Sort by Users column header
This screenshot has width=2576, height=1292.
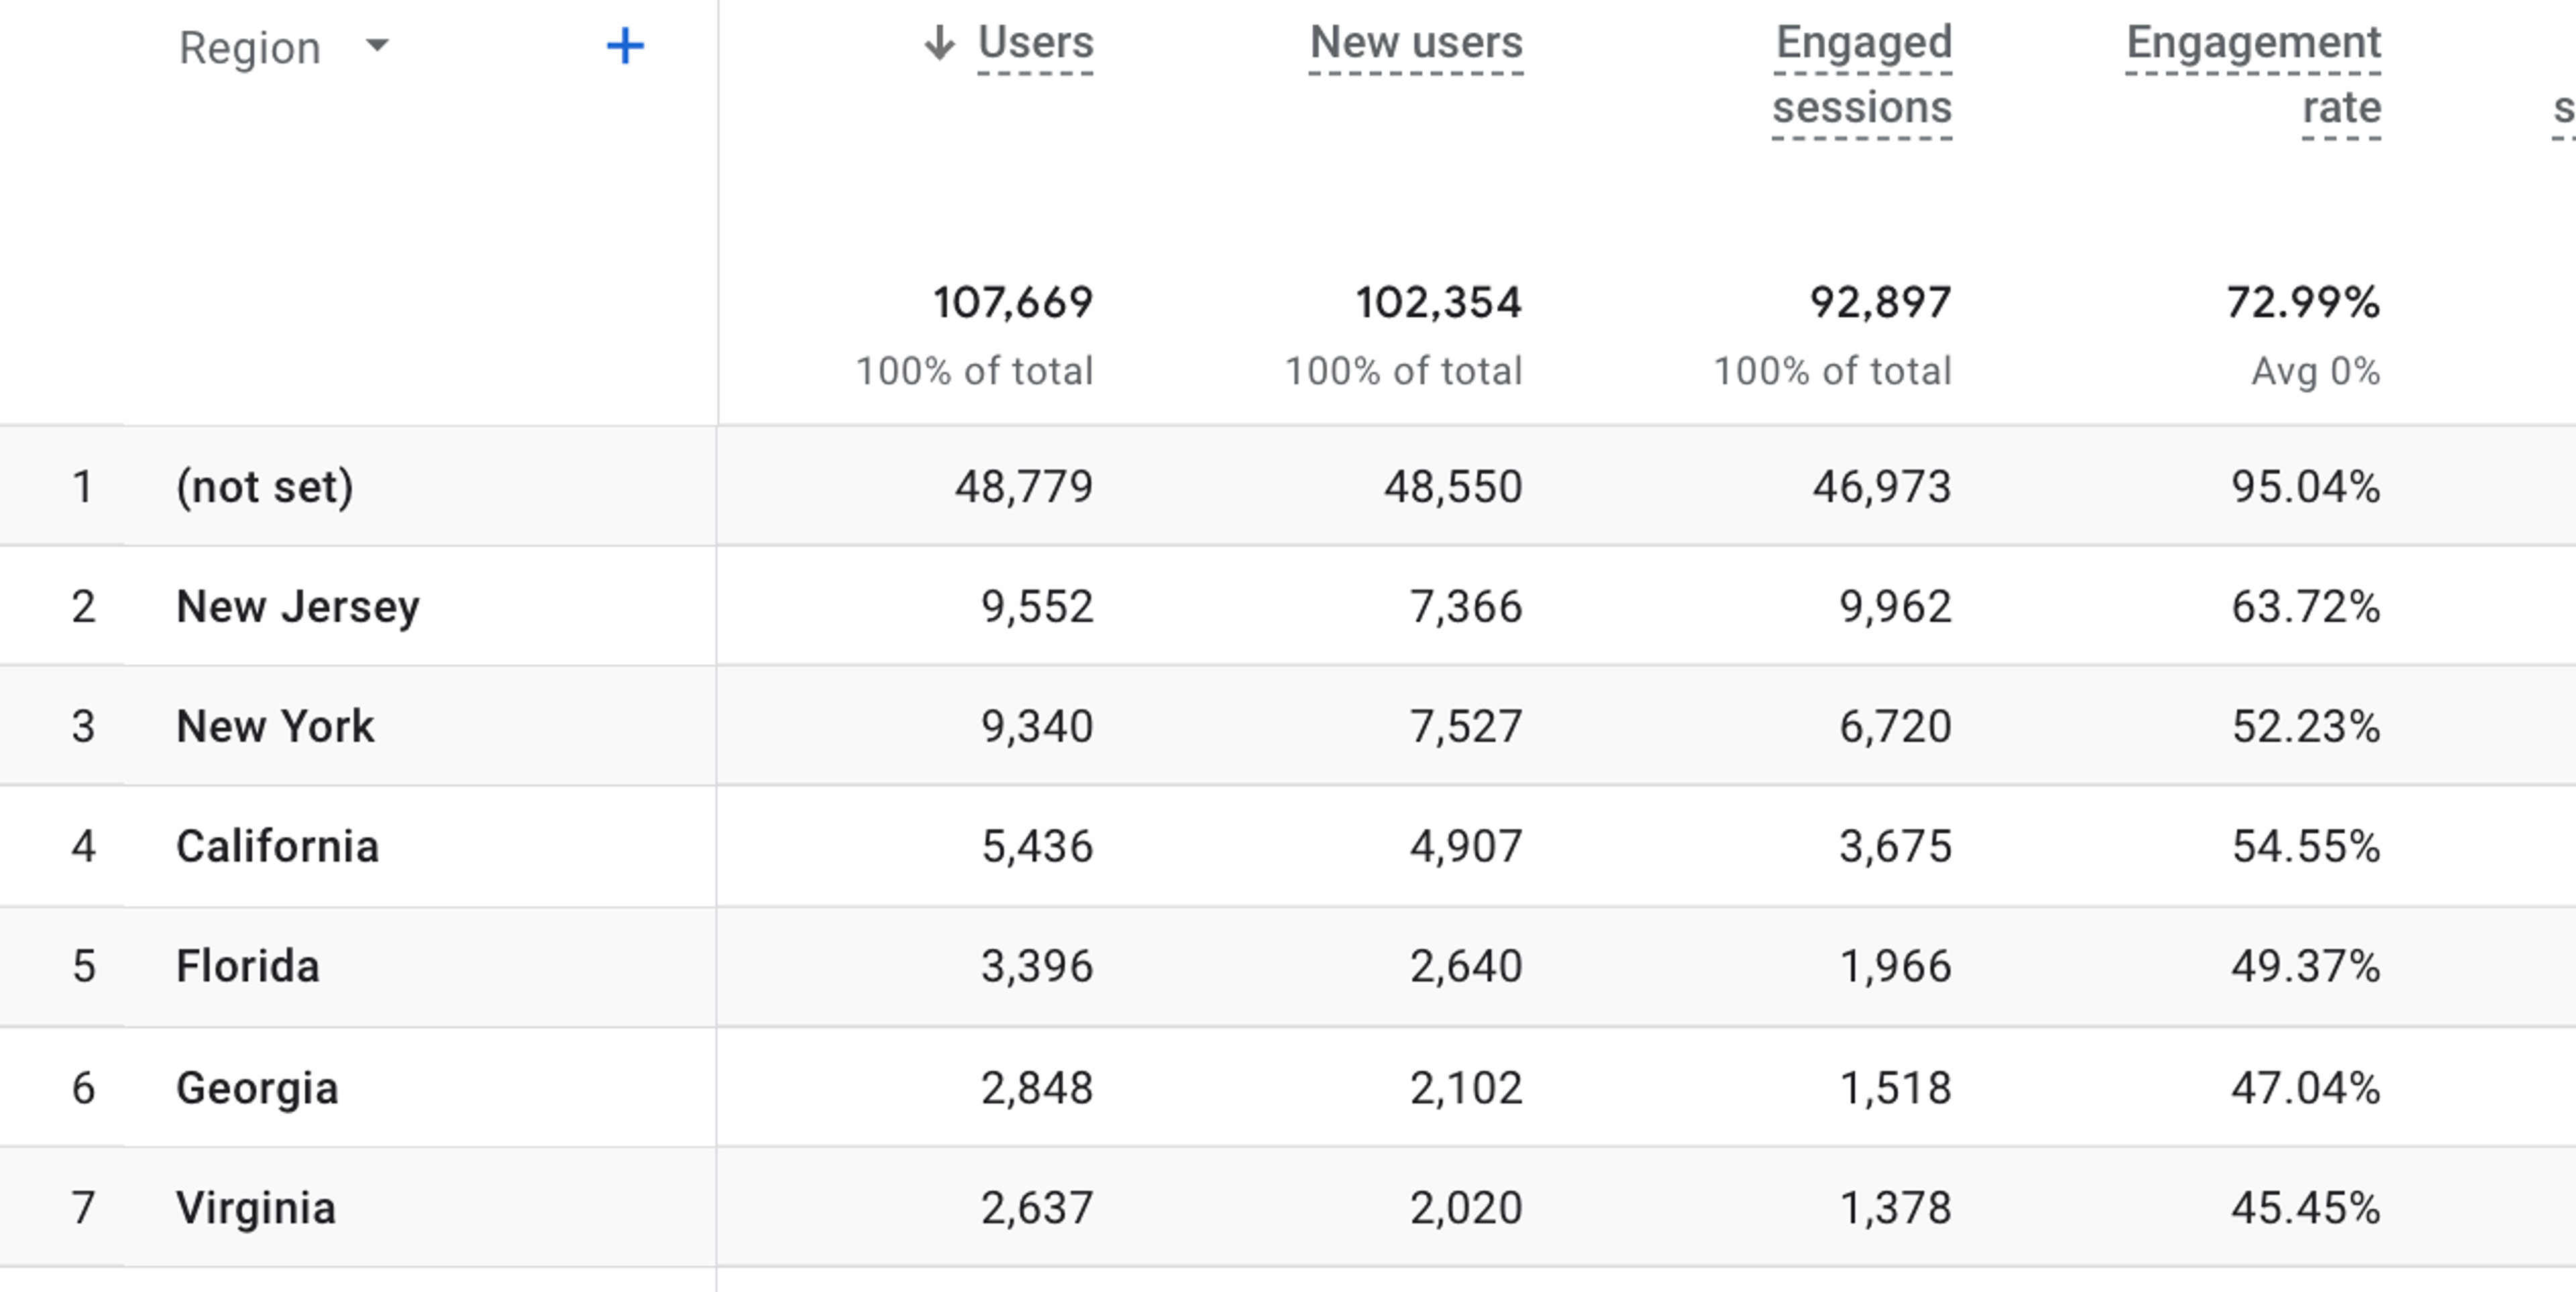(1035, 43)
